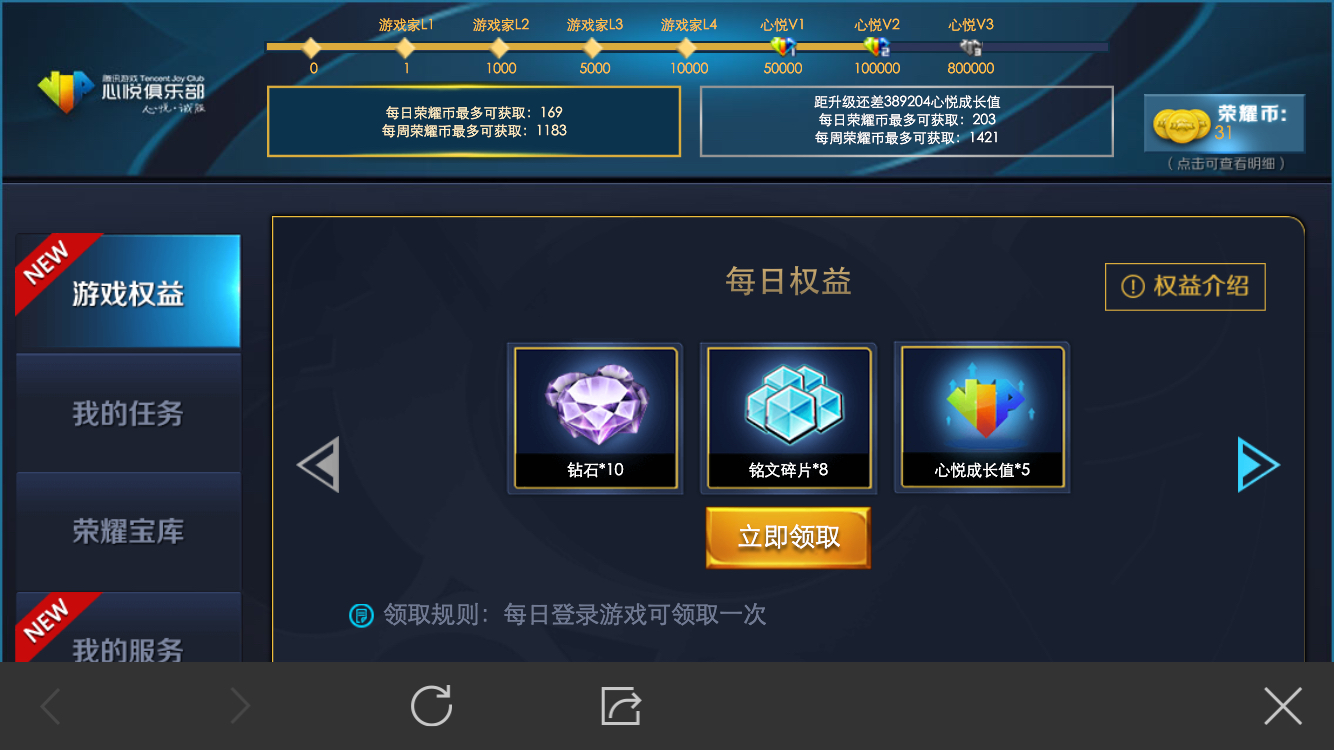
Task: Select the 钻石*10 reward thumbnail
Action: click(596, 418)
